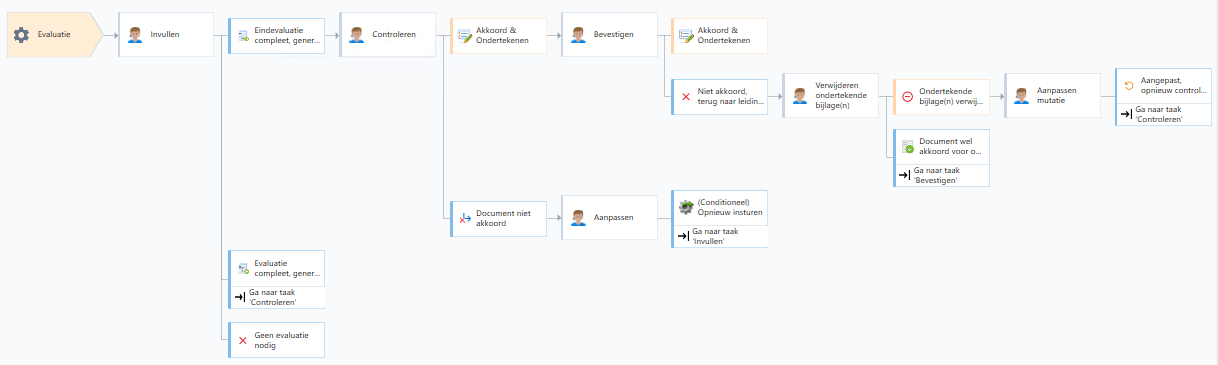Image resolution: width=1218 pixels, height=365 pixels.
Task: Click gear icon of '(Conditioneel) Opnieuw insturen'
Action: click(x=686, y=207)
